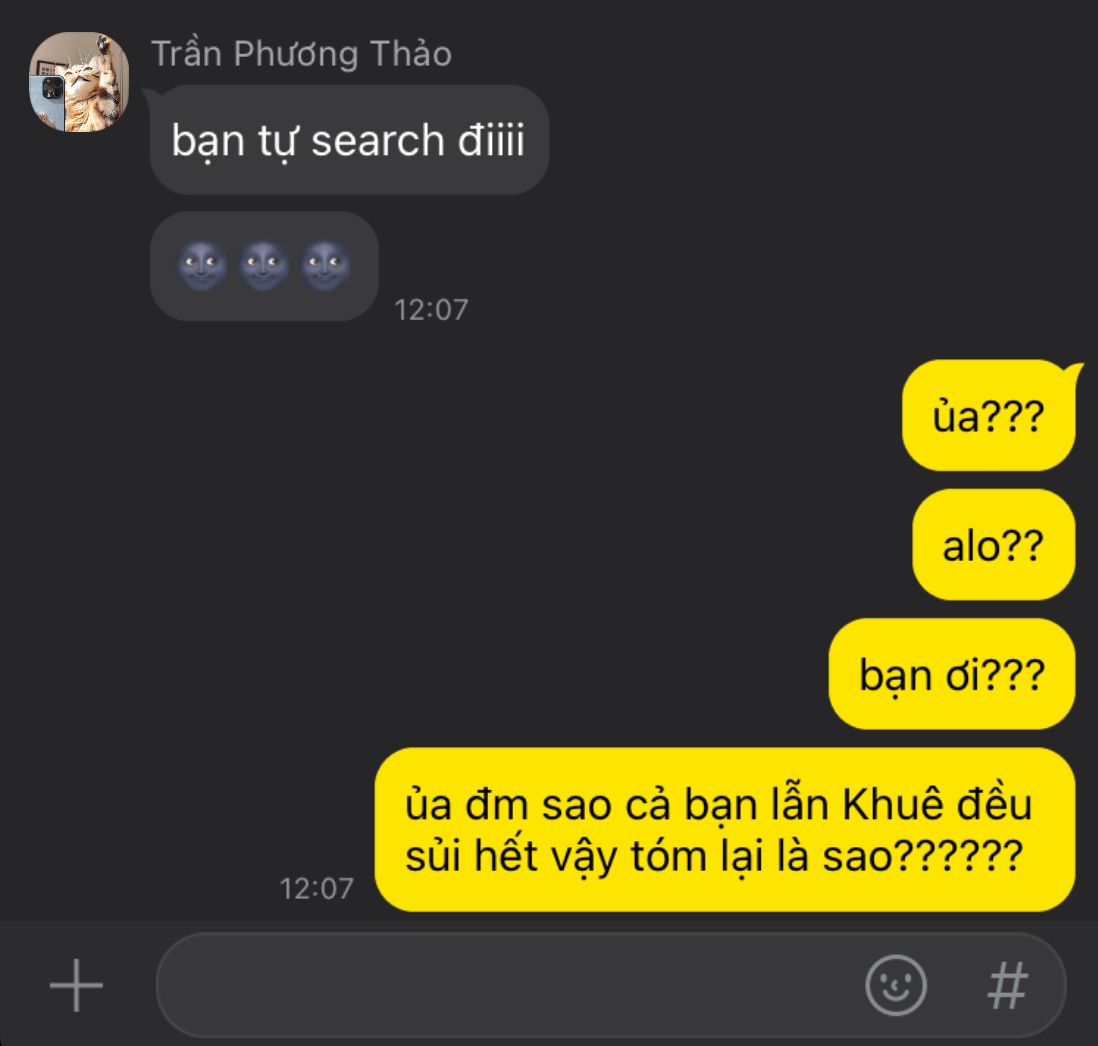The width and height of the screenshot is (1098, 1046).
Task: Click the 12:07 timestamp beside yellow message
Action: [316, 888]
